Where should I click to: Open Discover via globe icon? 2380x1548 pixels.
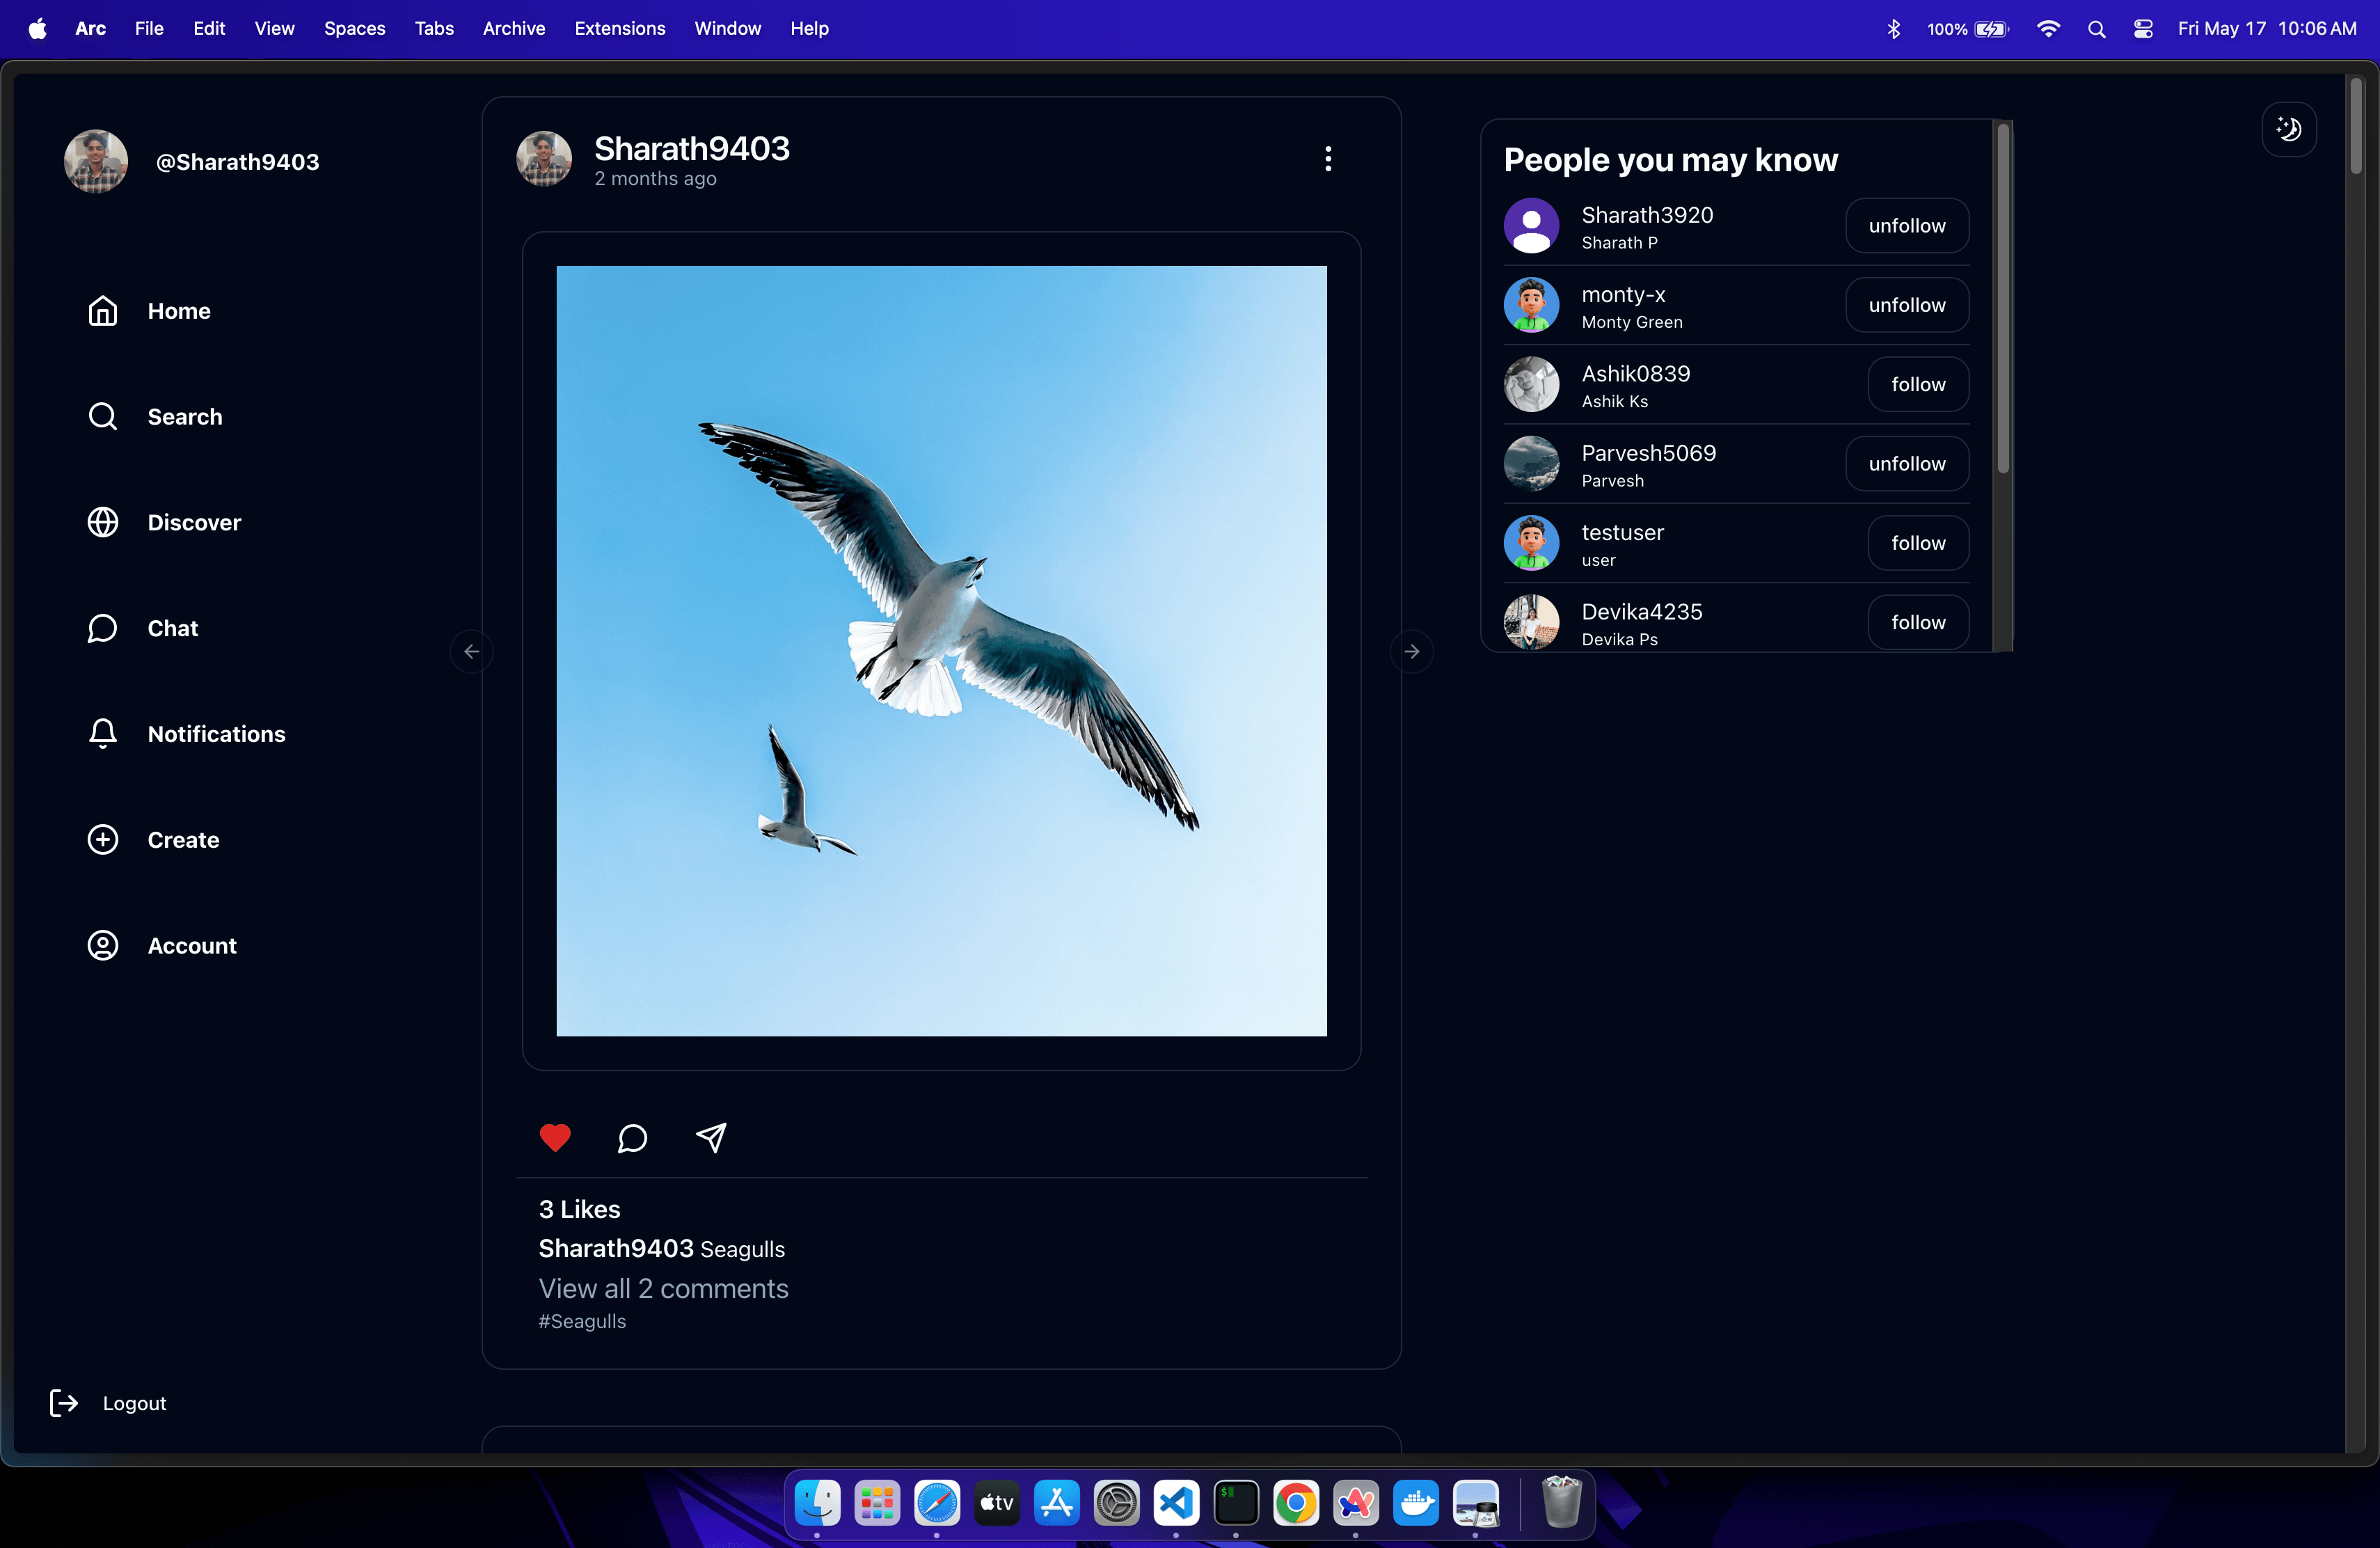pyautogui.click(x=103, y=522)
